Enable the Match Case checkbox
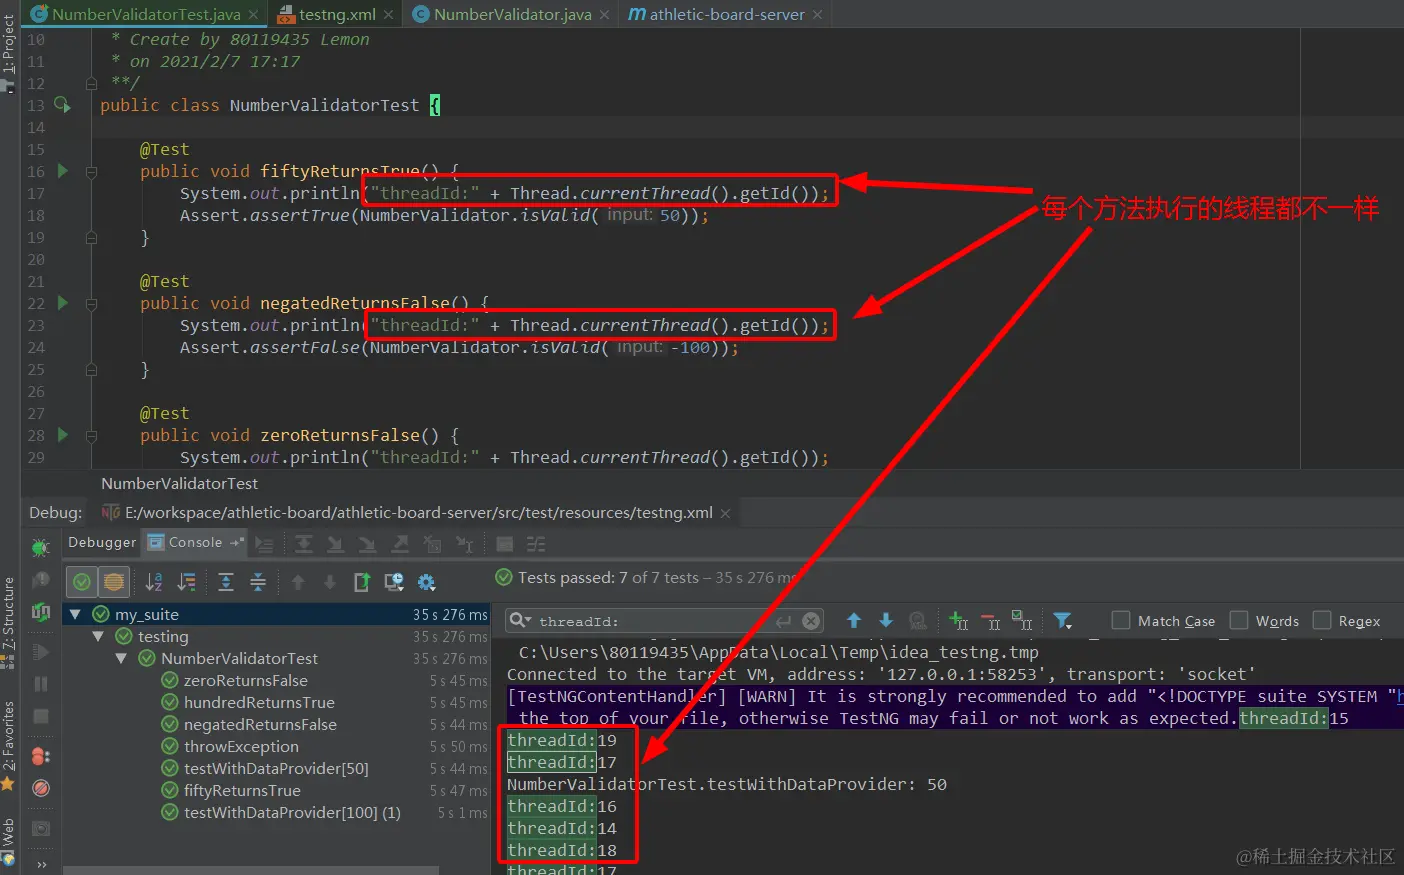Image resolution: width=1404 pixels, height=875 pixels. 1121,621
